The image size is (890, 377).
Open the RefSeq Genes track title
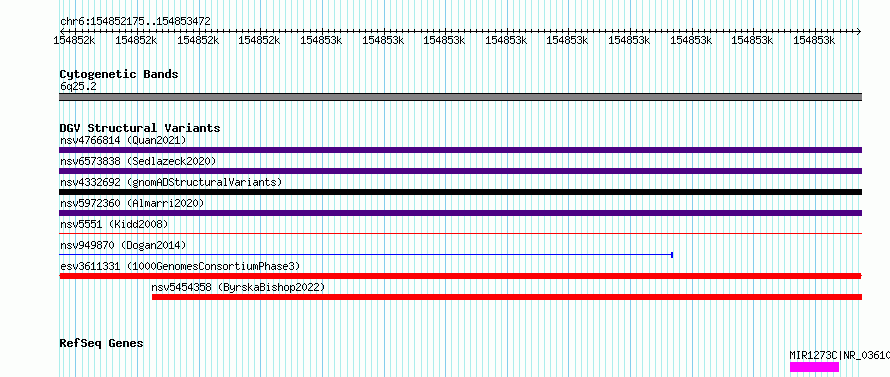click(x=102, y=344)
